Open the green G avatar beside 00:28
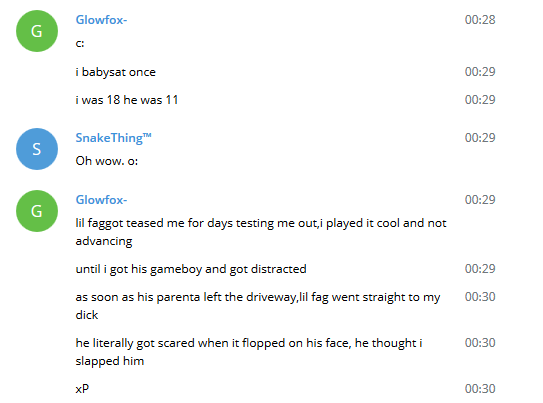Viewport: 543px width, 403px height. coord(37,31)
